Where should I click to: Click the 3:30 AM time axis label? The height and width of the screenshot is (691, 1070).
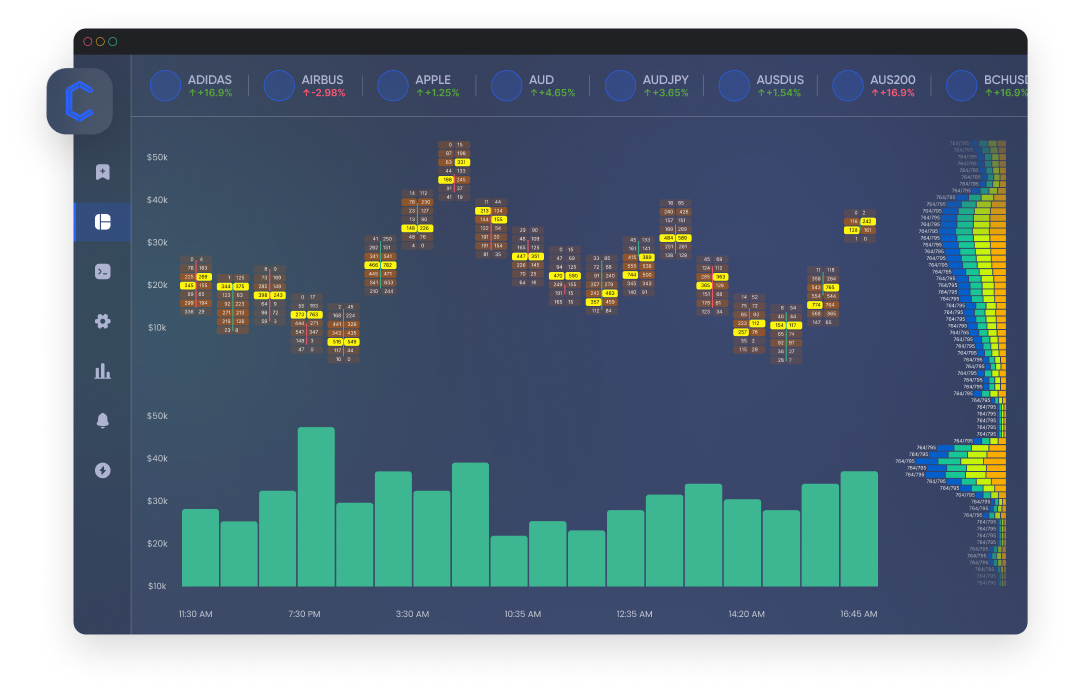coord(412,614)
